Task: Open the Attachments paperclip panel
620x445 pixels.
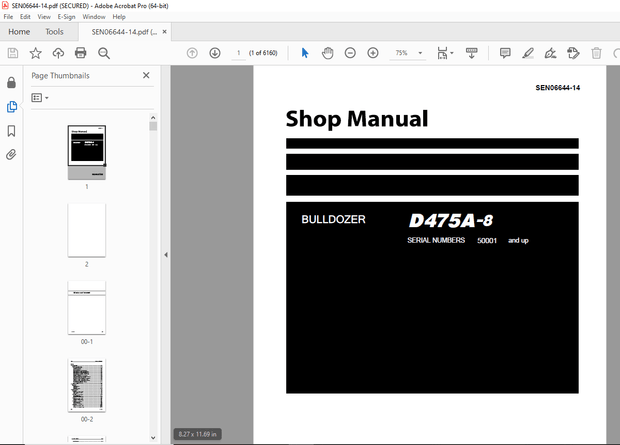Action: click(x=11, y=155)
